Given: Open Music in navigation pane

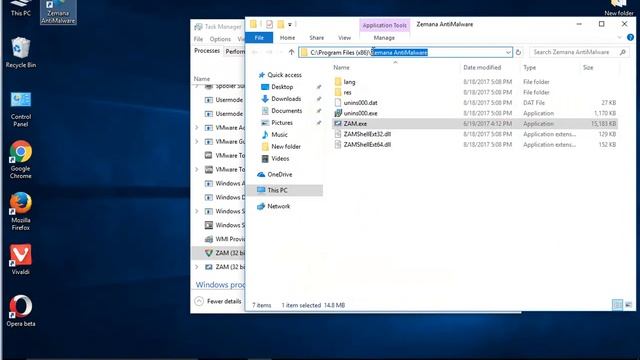Looking at the screenshot, I should (x=279, y=134).
